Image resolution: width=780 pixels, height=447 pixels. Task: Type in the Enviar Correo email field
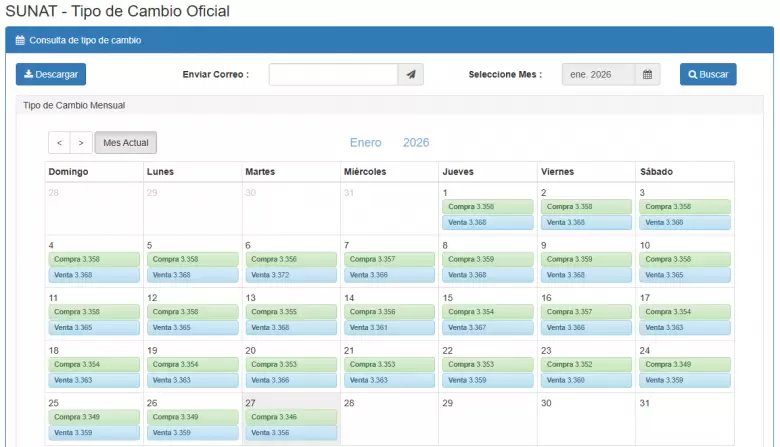tap(333, 75)
